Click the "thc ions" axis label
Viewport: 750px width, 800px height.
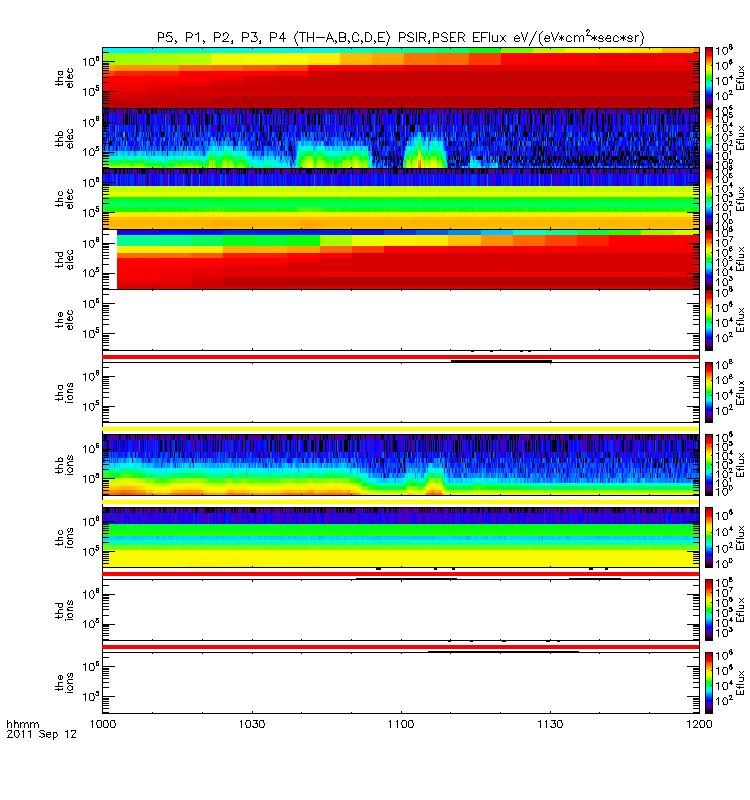[x=64, y=538]
